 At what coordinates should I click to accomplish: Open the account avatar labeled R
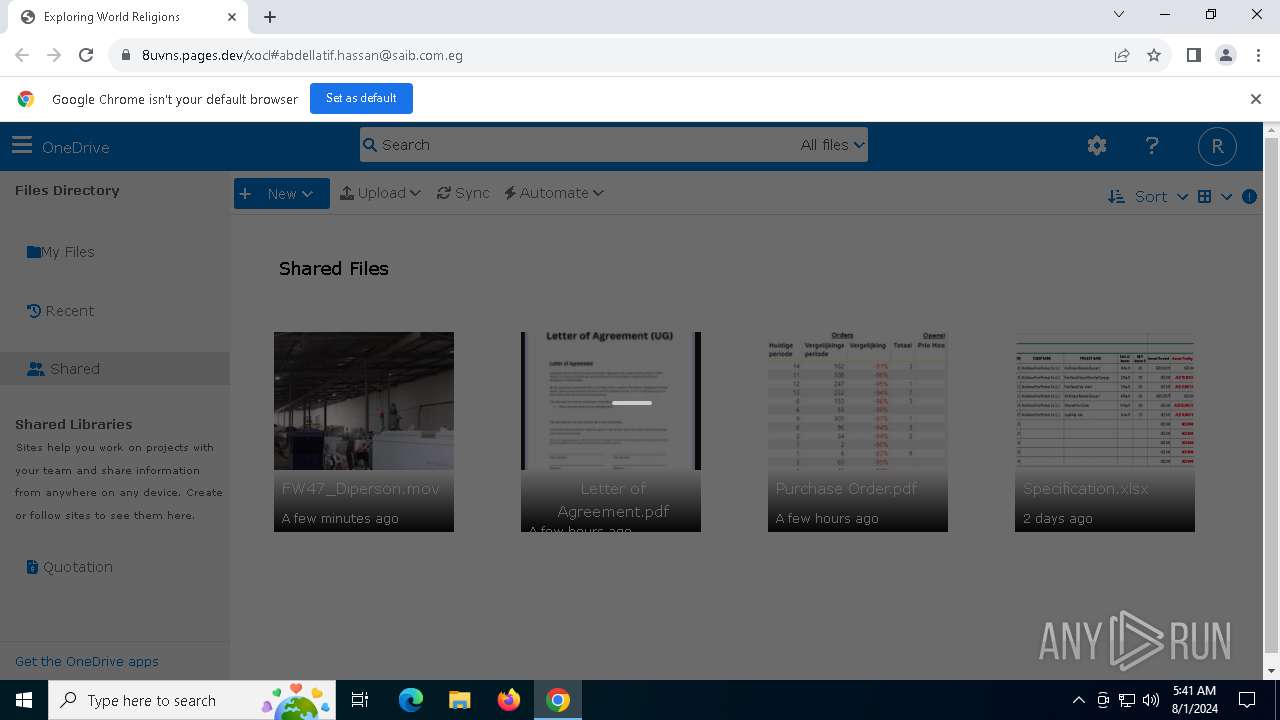tap(1217, 146)
